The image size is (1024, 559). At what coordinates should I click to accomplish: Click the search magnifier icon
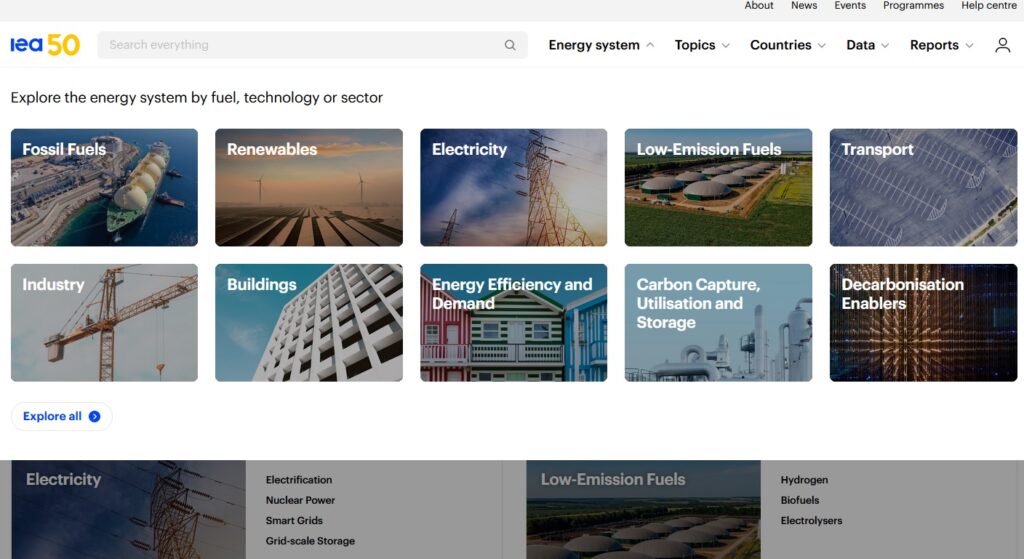510,45
